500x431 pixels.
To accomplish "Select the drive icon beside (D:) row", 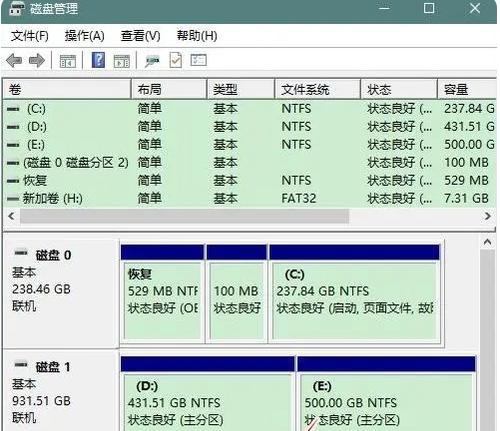I will pos(13,127).
